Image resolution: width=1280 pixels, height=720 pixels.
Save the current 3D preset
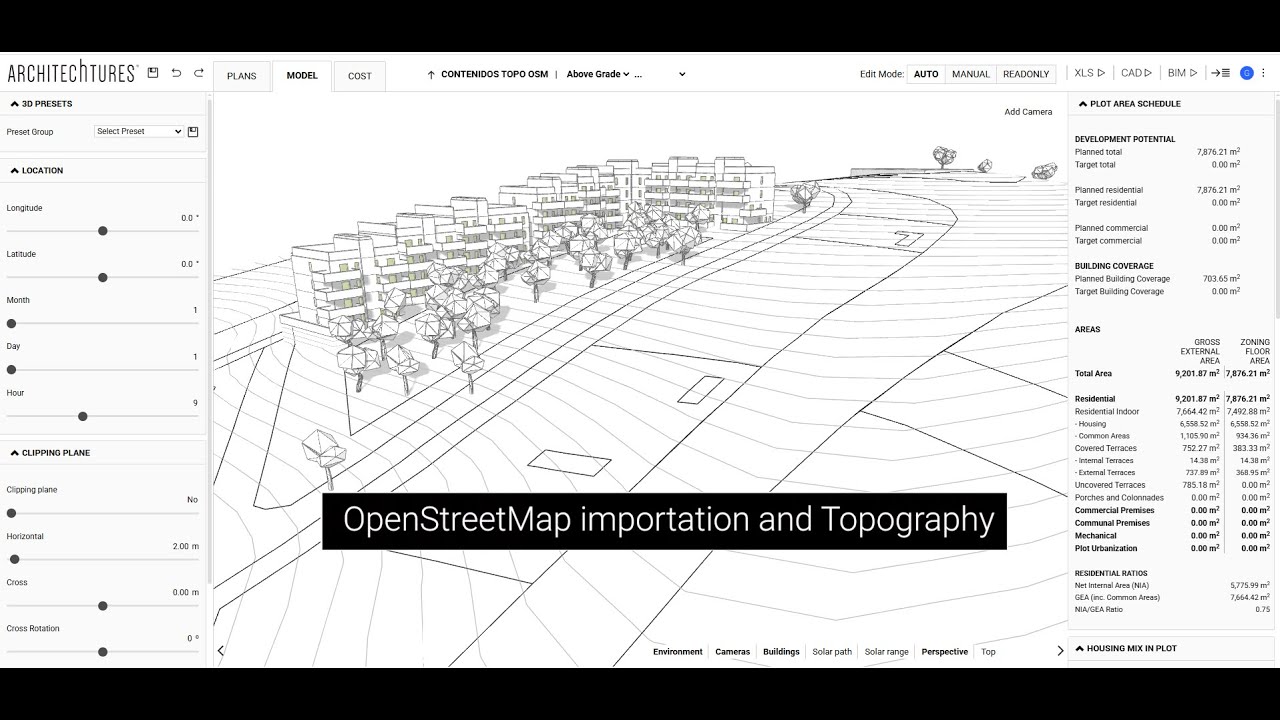click(x=193, y=132)
